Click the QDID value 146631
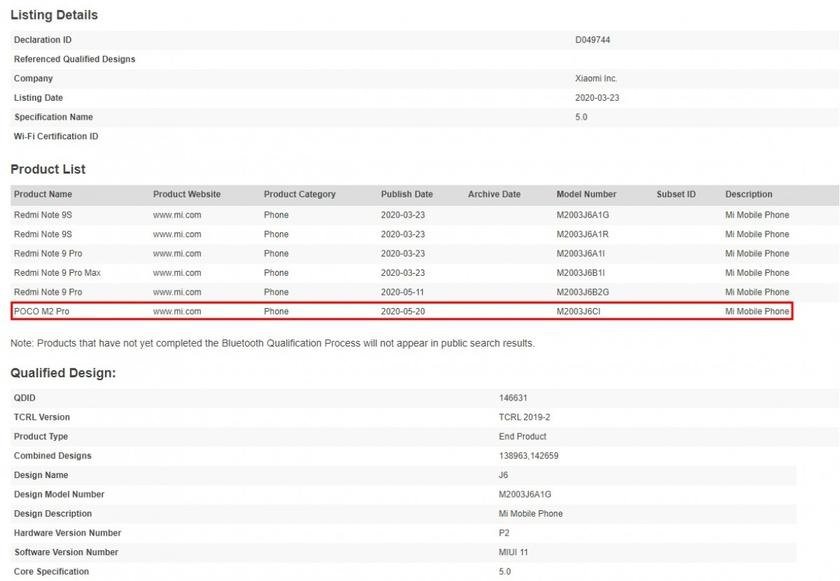This screenshot has width=840, height=581. coord(513,398)
